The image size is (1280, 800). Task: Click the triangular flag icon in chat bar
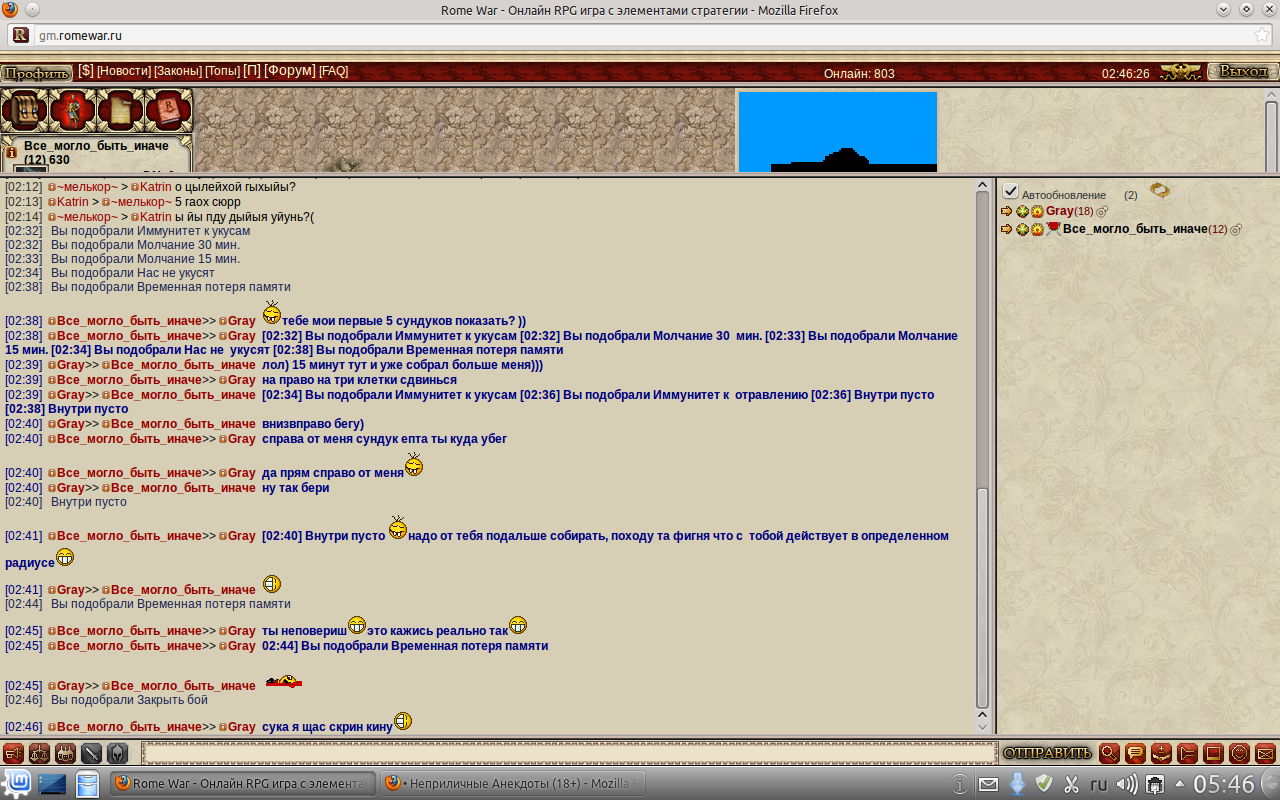[1187, 753]
